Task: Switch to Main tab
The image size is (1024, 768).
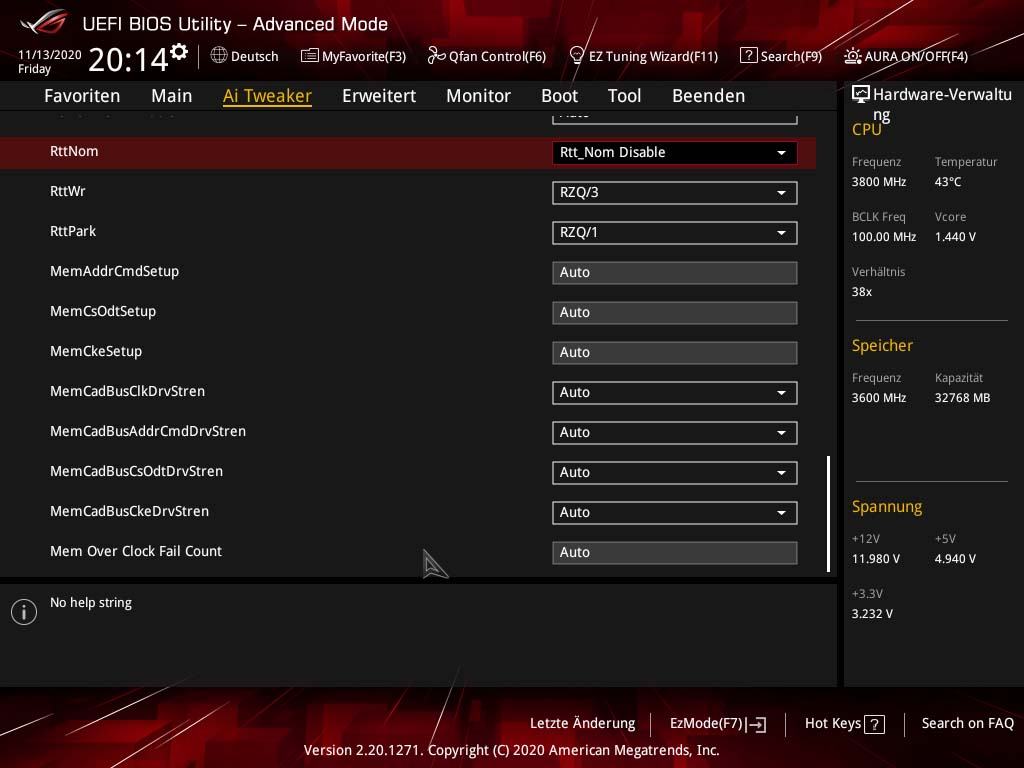Action: click(172, 96)
